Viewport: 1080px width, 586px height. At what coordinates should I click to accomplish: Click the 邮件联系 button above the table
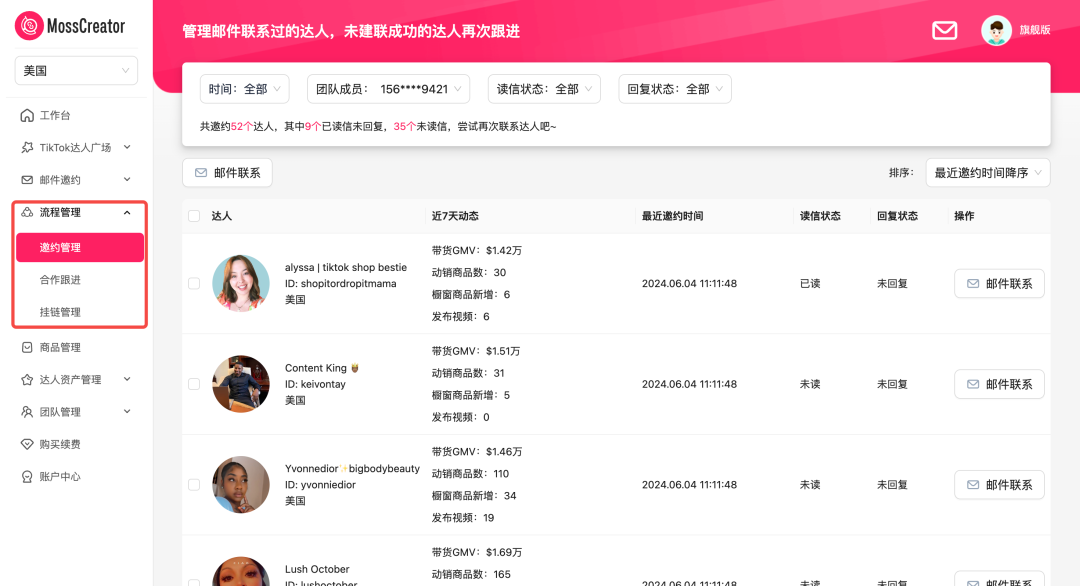click(x=227, y=173)
